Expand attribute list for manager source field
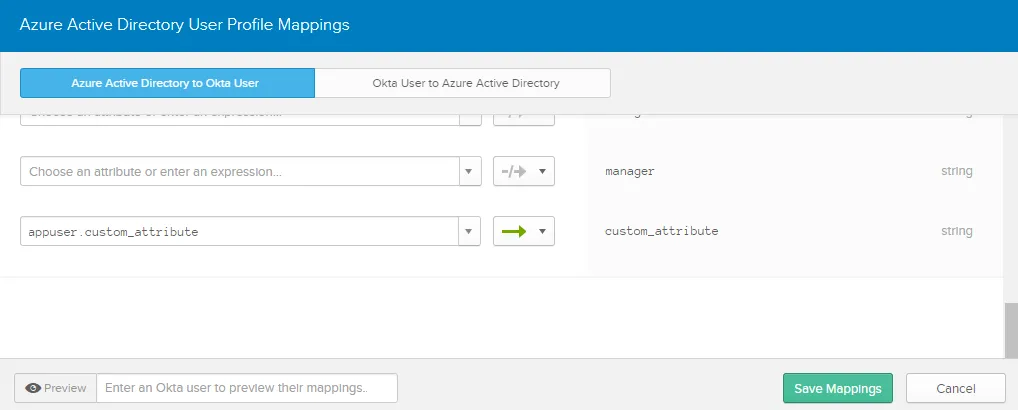The image size is (1018, 410). pyautogui.click(x=470, y=171)
